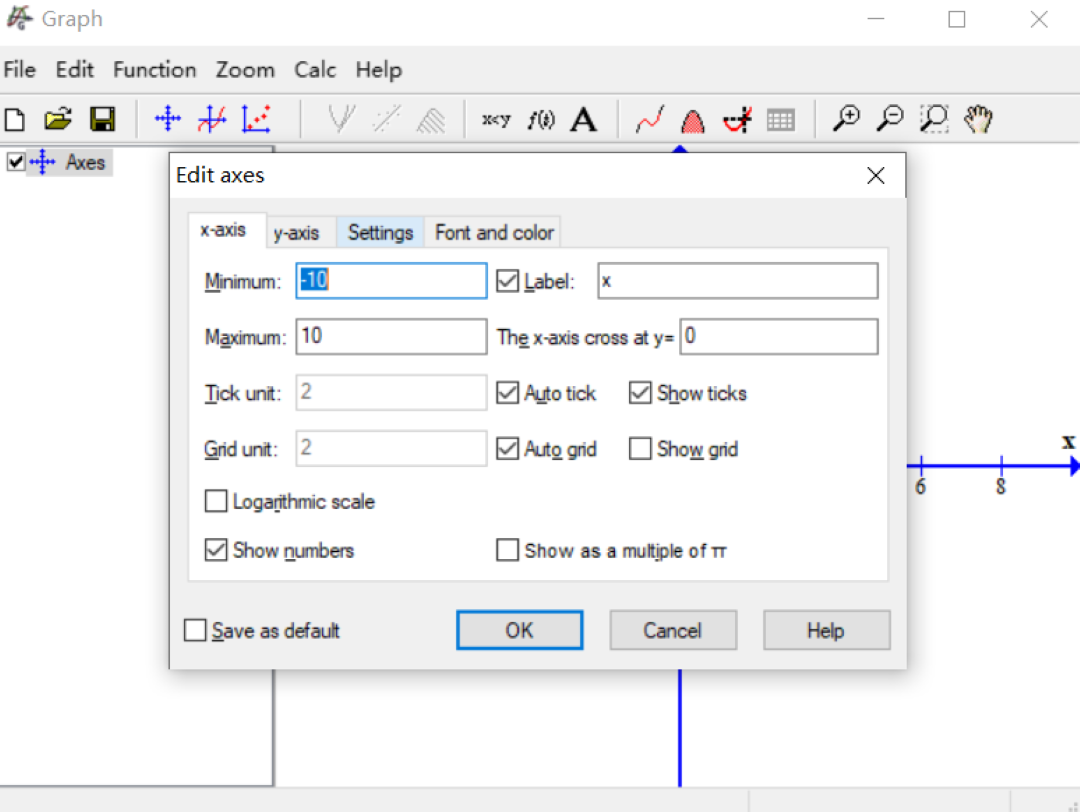This screenshot has height=812, width=1080.
Task: Open the Function menu
Action: [x=154, y=70]
